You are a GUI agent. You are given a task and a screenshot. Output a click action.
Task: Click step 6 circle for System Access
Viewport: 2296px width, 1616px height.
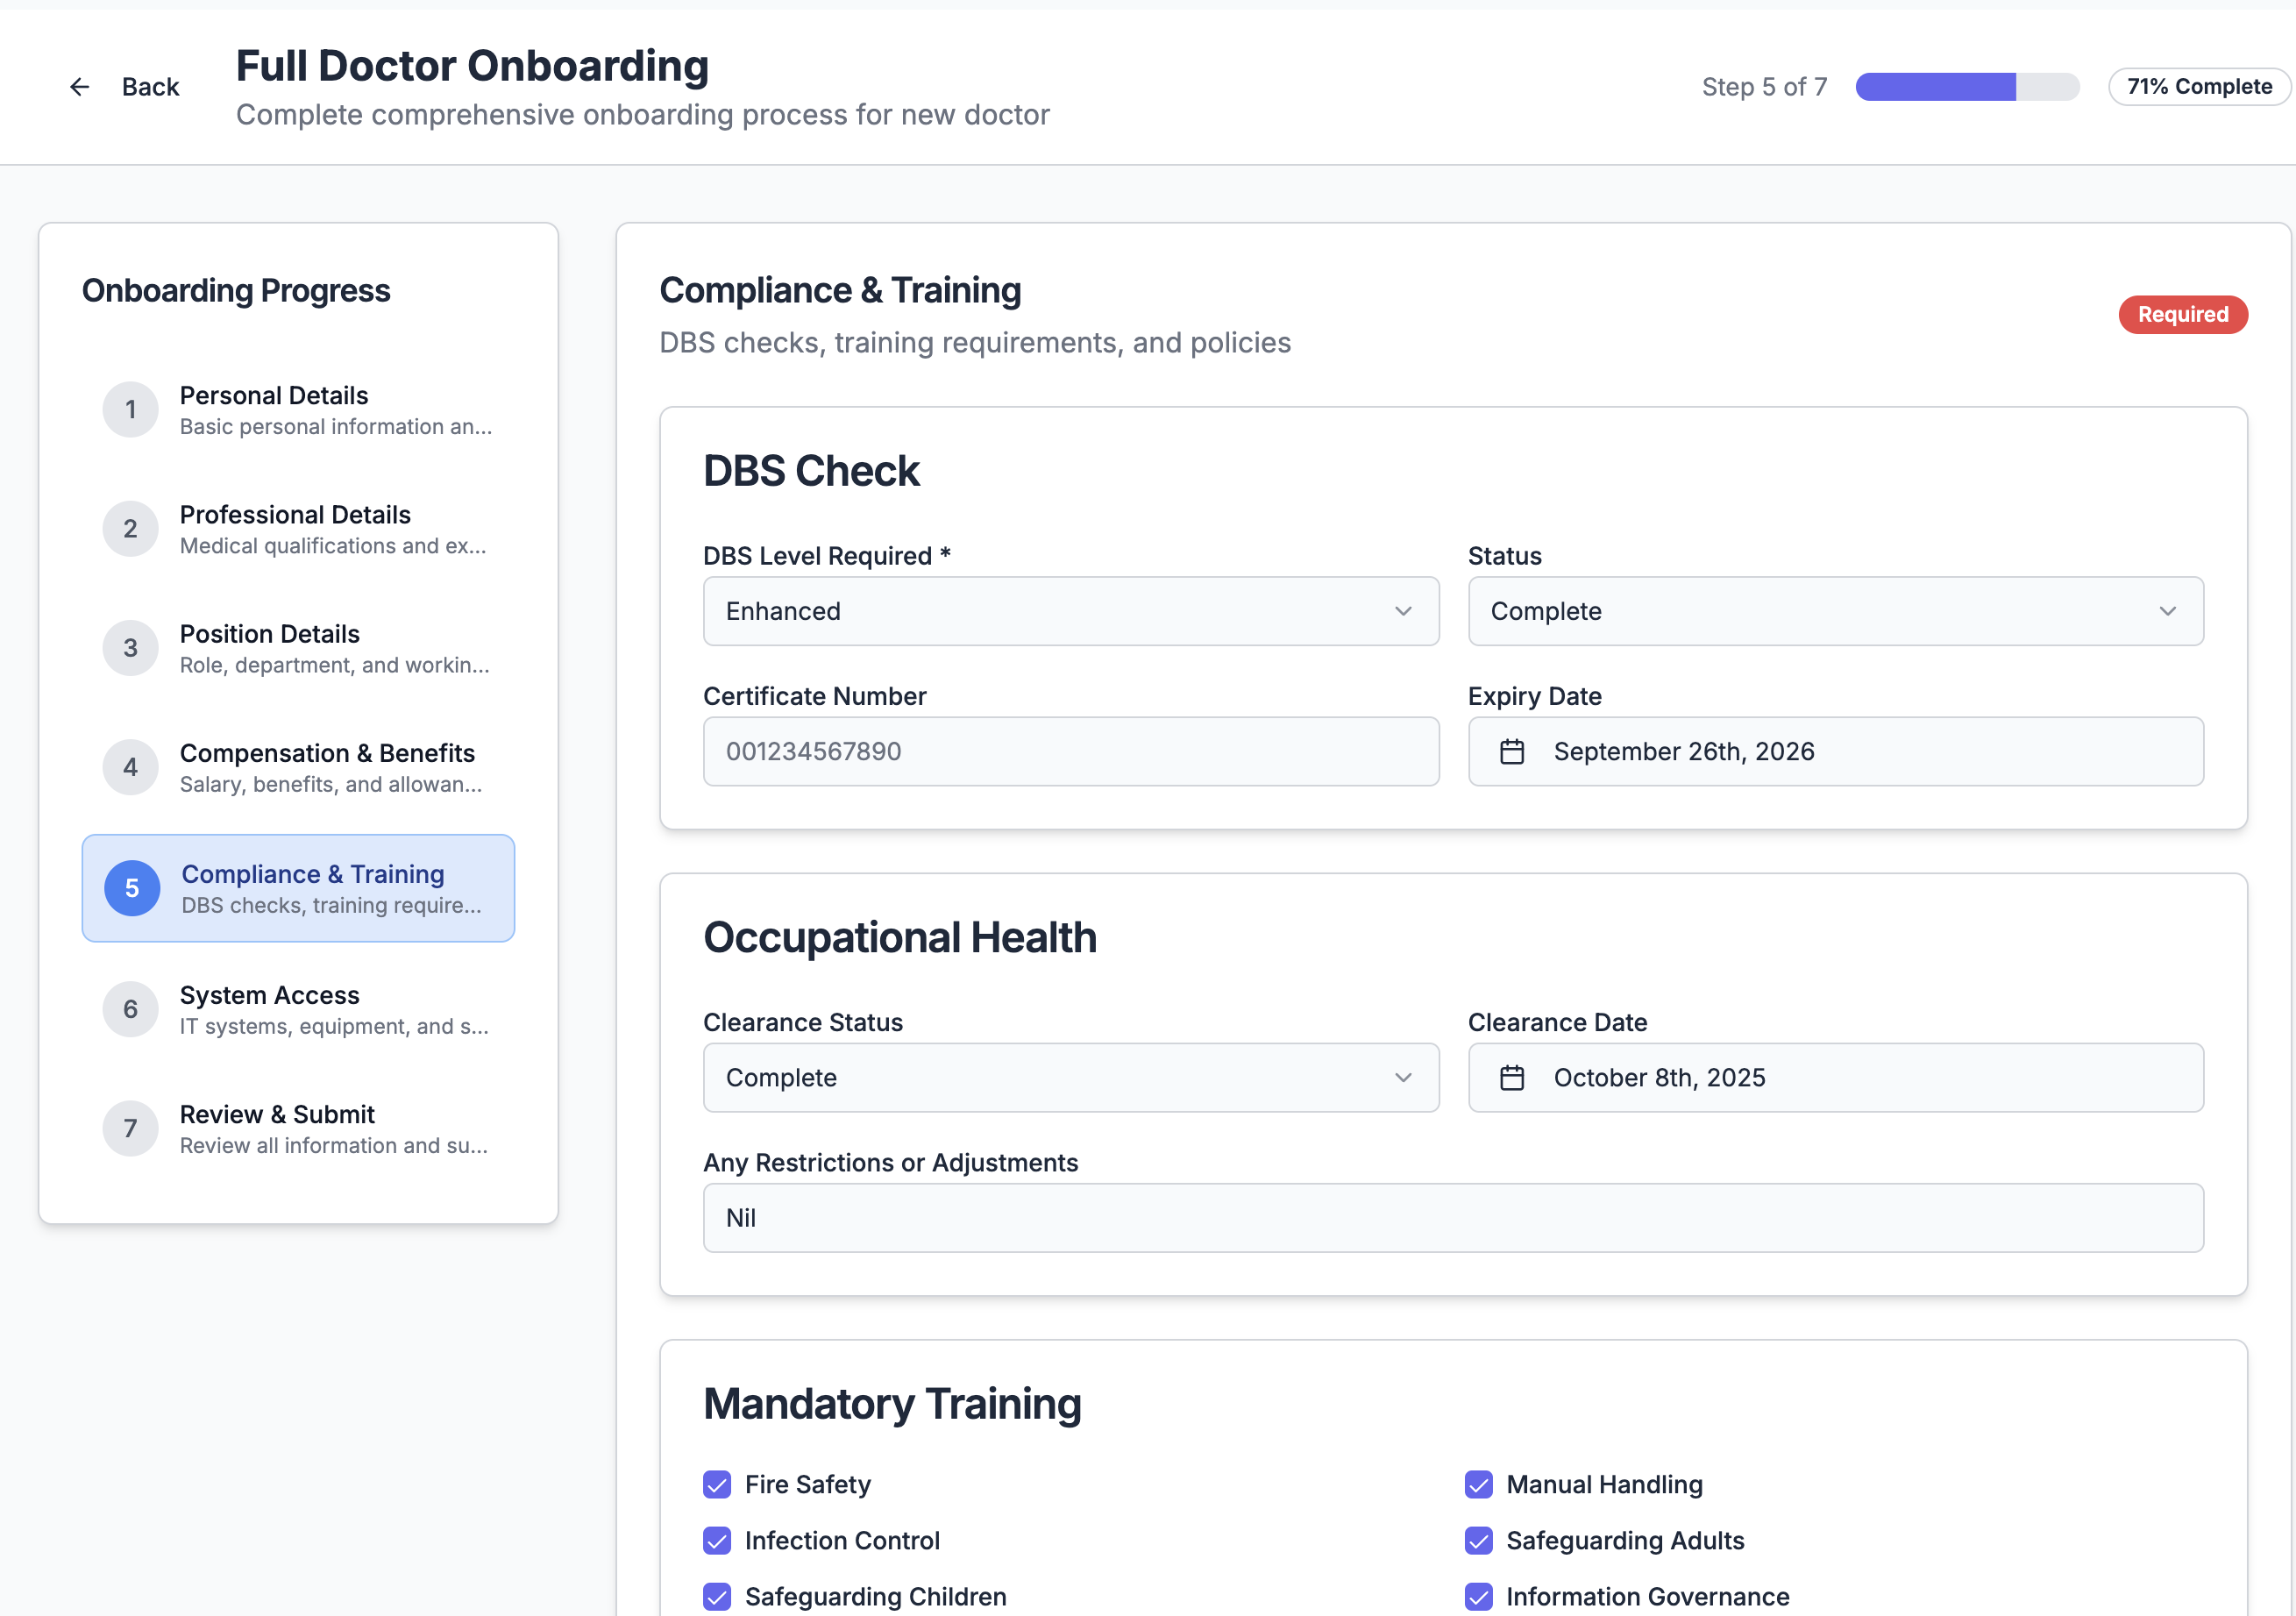pos(130,1009)
